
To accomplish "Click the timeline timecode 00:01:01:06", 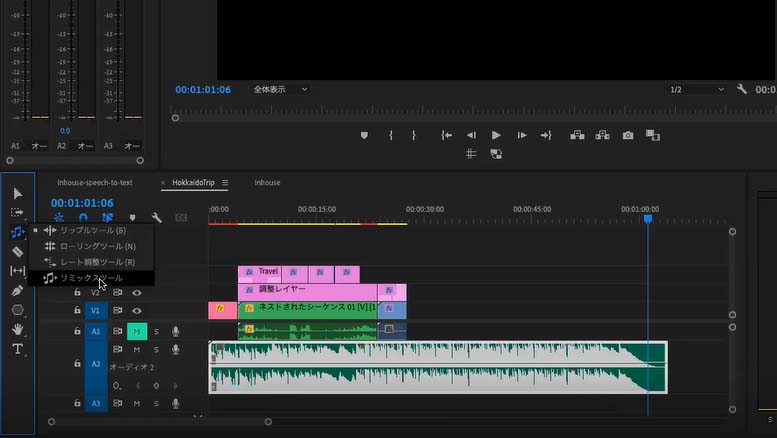I will click(x=82, y=203).
